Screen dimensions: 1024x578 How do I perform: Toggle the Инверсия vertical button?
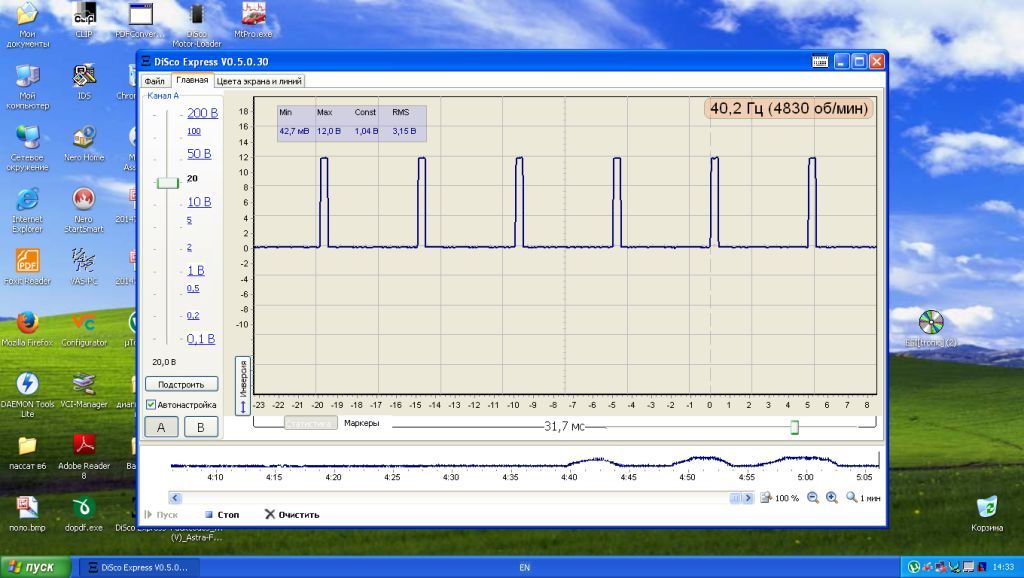pos(243,386)
